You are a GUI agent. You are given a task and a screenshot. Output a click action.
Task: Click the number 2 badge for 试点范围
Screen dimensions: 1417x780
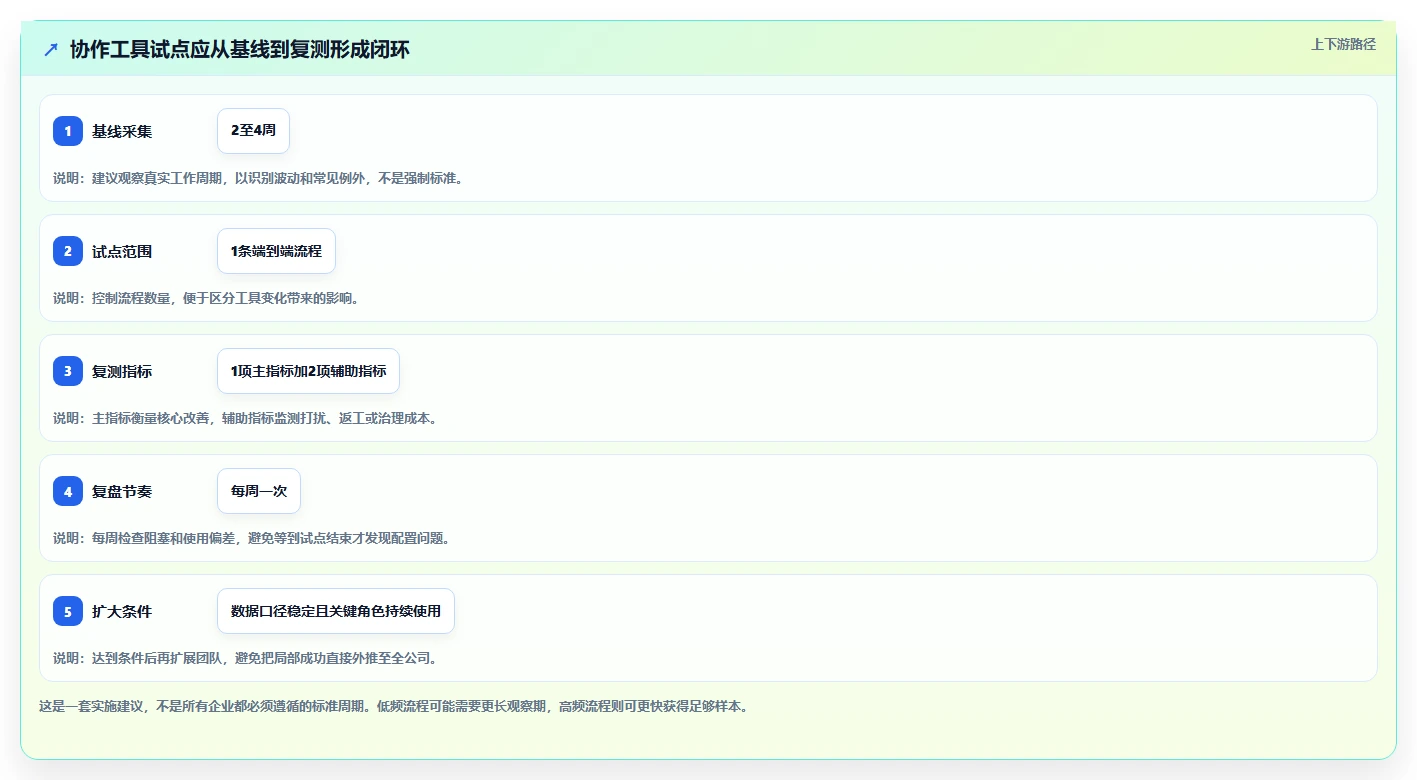[68, 251]
